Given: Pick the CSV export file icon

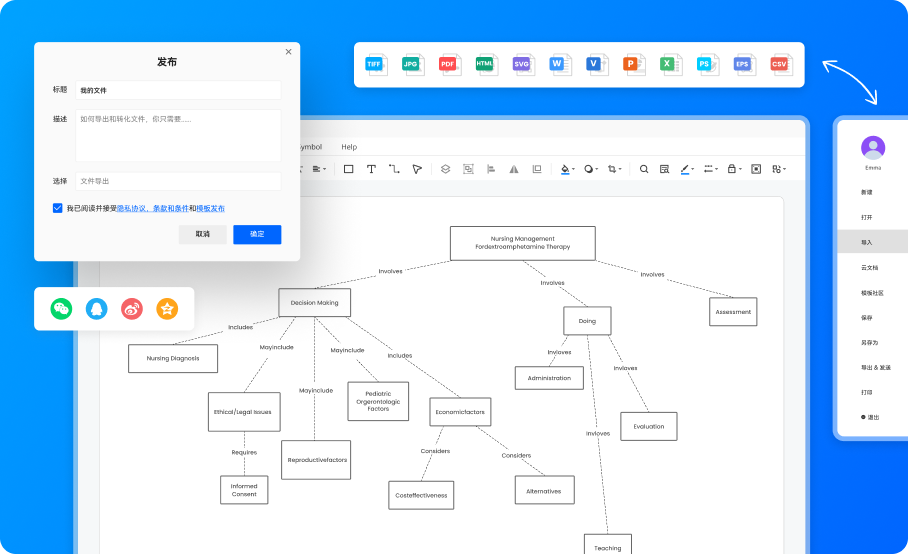Looking at the screenshot, I should click(779, 64).
